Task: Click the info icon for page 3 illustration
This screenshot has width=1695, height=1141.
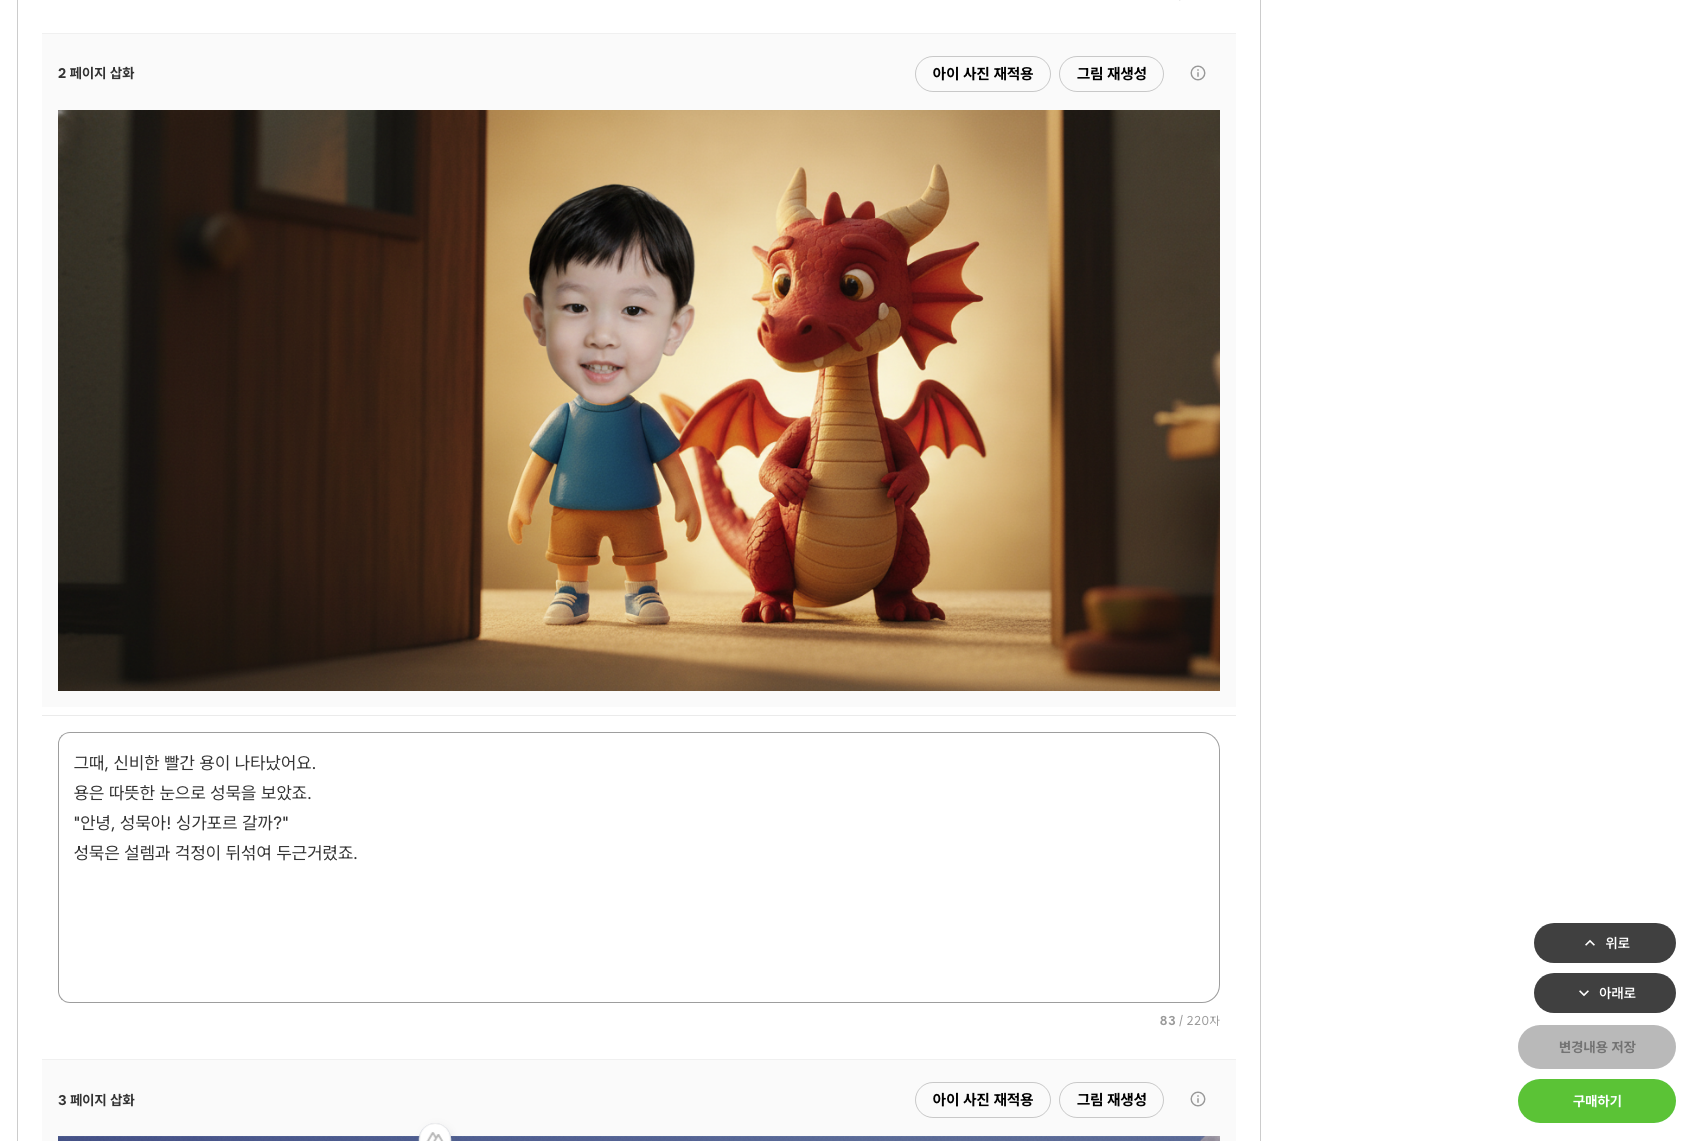Action: pyautogui.click(x=1197, y=1099)
